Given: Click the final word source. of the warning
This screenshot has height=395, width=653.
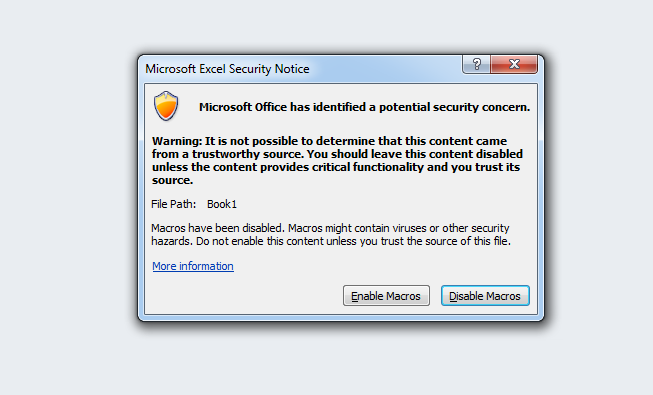Looking at the screenshot, I should coord(172,180).
